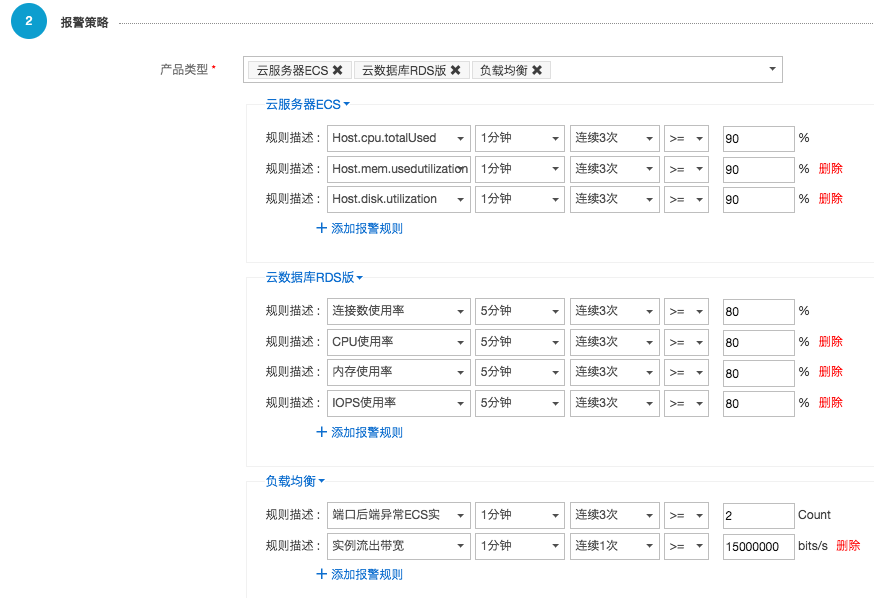Image resolution: width=874 pixels, height=598 pixels.
Task: Click the threshold field for 连接数使用率
Action: coord(759,312)
